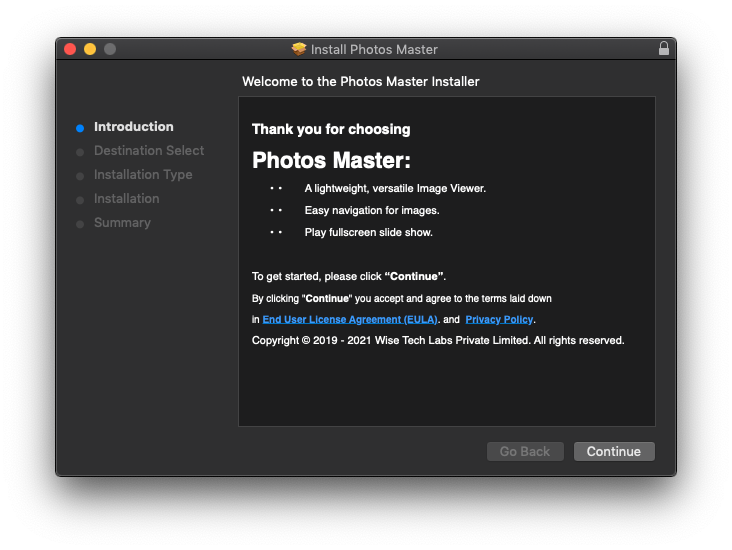Screen dimensions: 732x550
Task: Minimize the installer with yellow button
Action: coord(90,49)
